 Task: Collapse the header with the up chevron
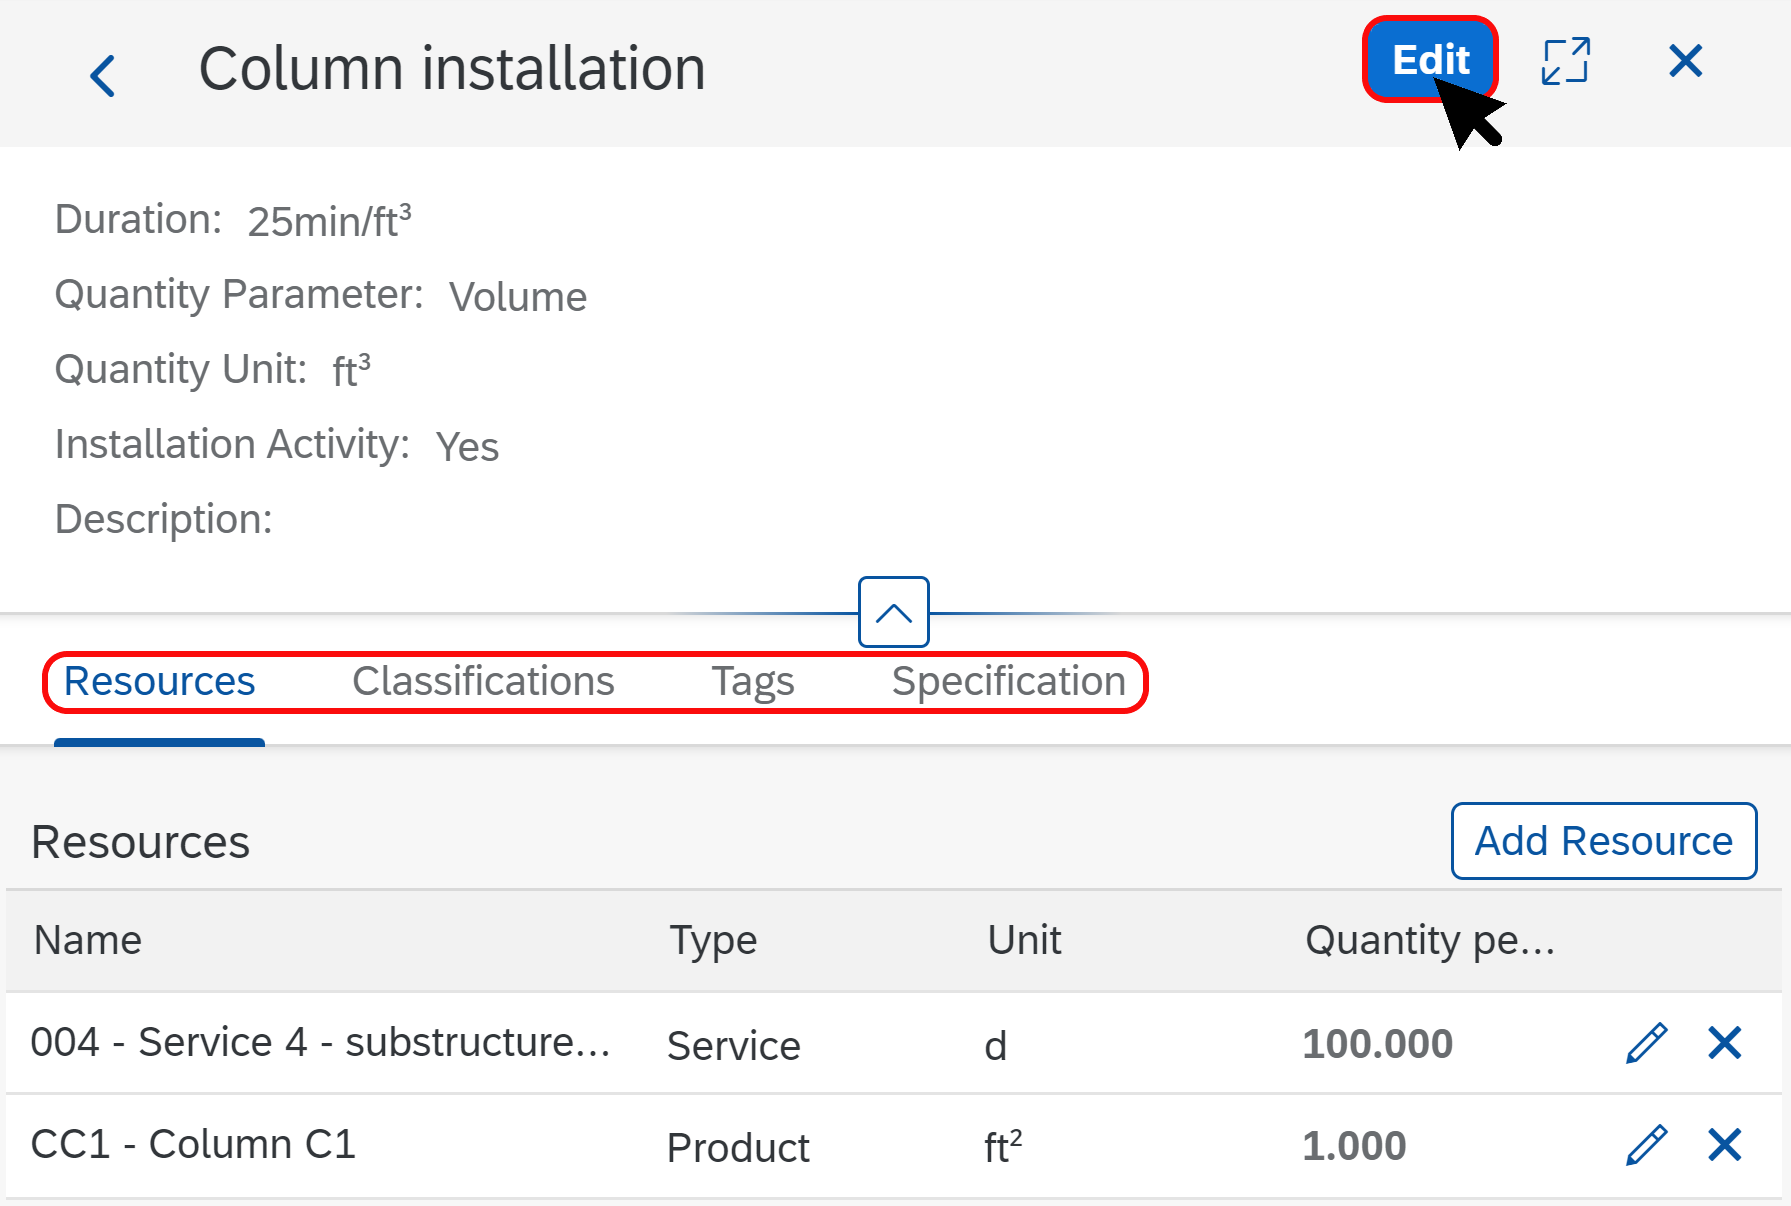894,612
